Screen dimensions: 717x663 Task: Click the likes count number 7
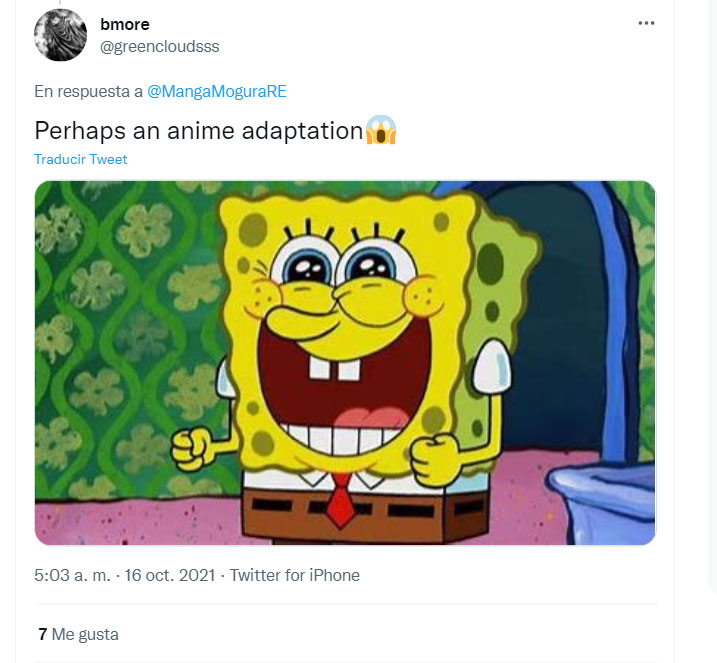click(x=42, y=634)
